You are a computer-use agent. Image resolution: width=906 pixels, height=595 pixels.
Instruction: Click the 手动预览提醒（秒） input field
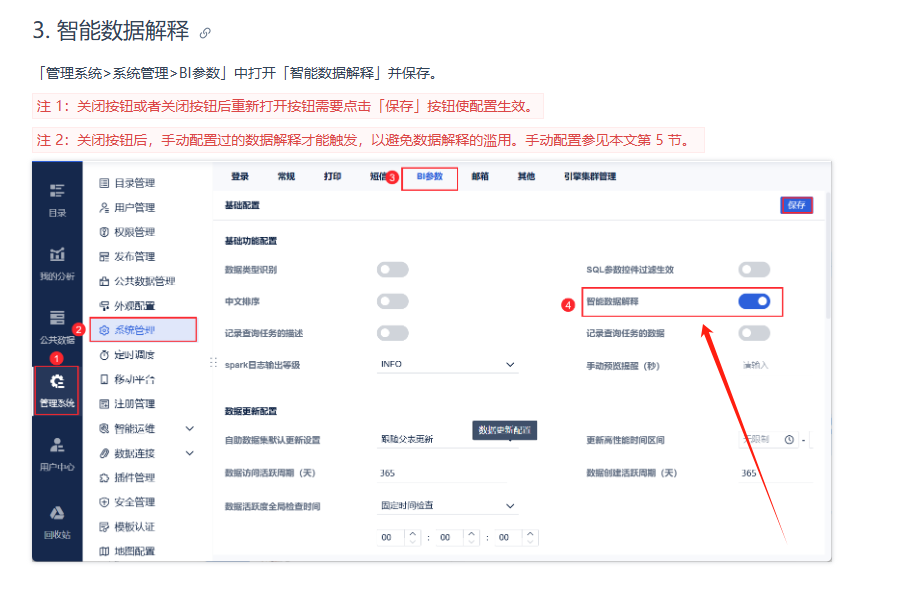777,365
